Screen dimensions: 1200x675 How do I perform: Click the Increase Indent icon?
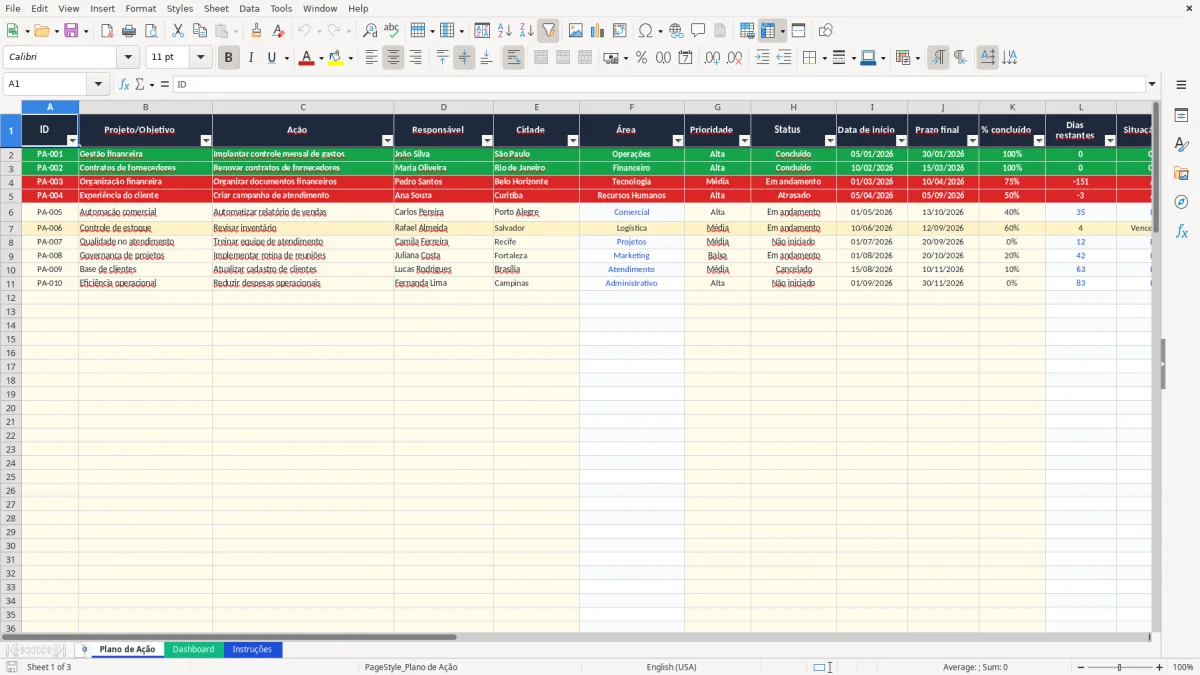tap(762, 58)
